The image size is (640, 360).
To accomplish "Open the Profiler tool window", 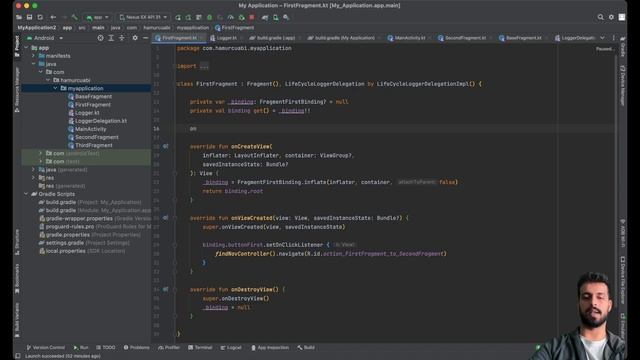I will point(169,348).
